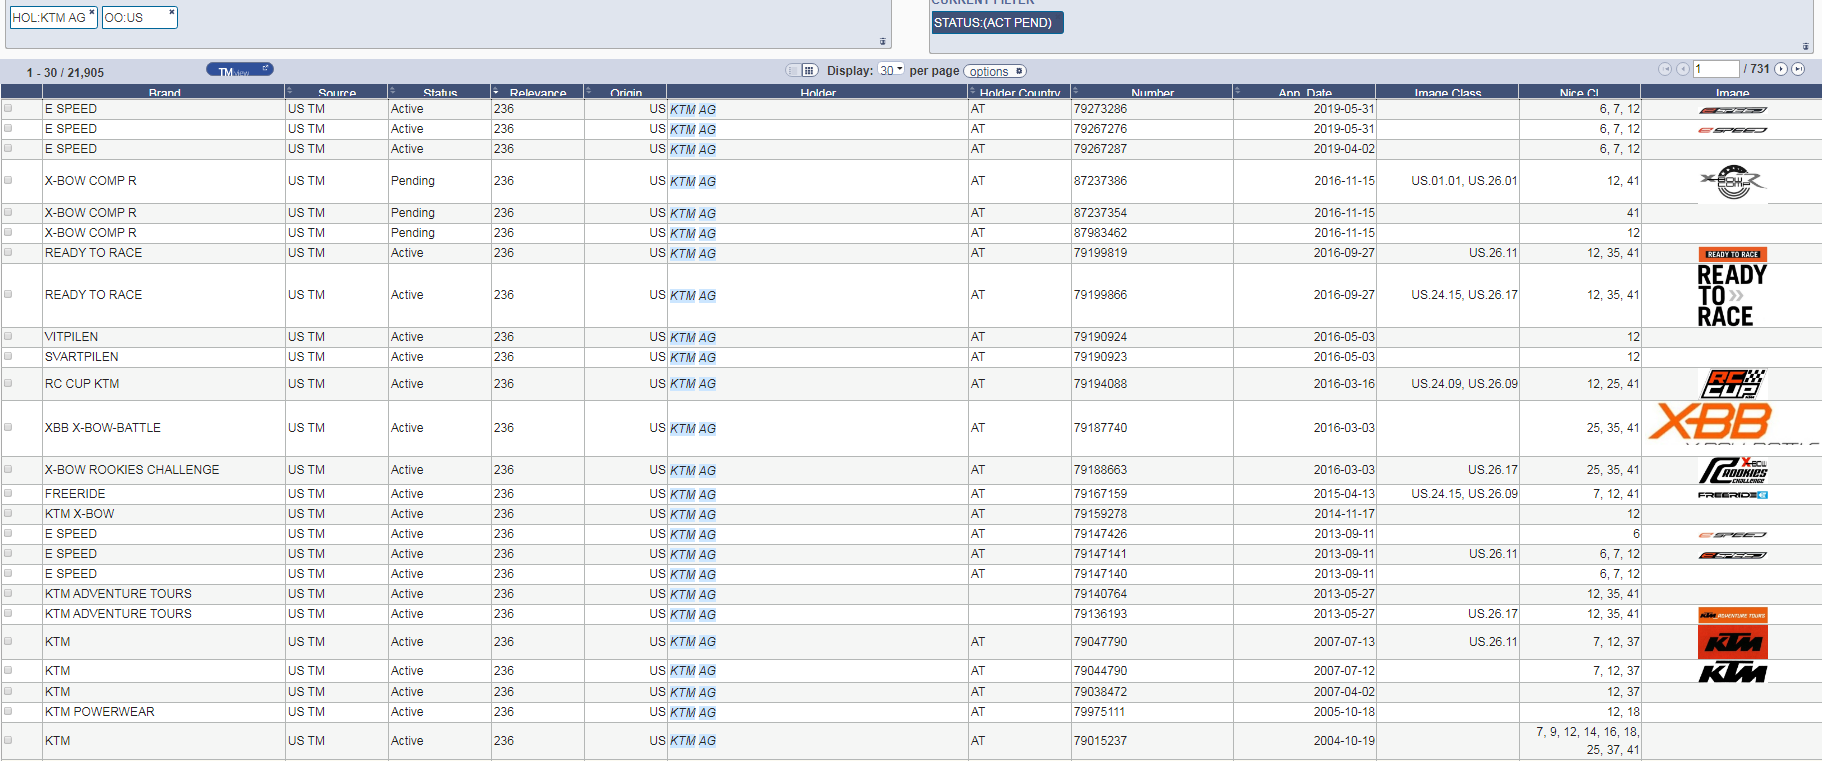Remove the HOL:KTM AG search term
Viewport: 1822px width, 761px height.
92,12
